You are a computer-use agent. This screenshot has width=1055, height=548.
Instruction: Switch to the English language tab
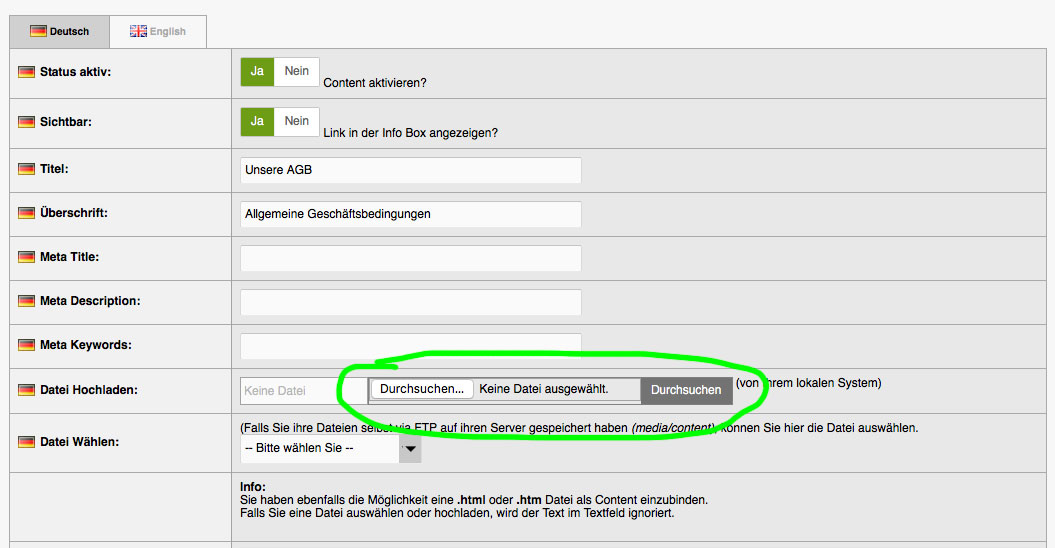(158, 32)
